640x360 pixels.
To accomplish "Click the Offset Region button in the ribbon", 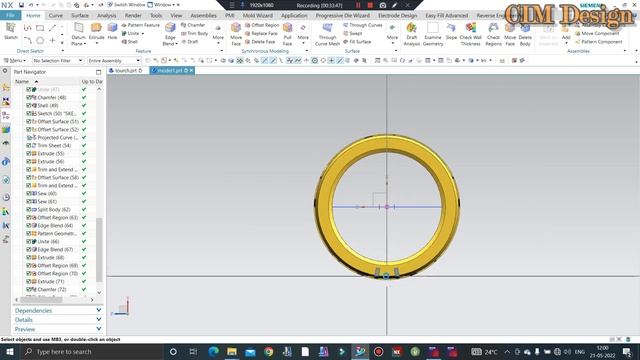I will [x=262, y=25].
